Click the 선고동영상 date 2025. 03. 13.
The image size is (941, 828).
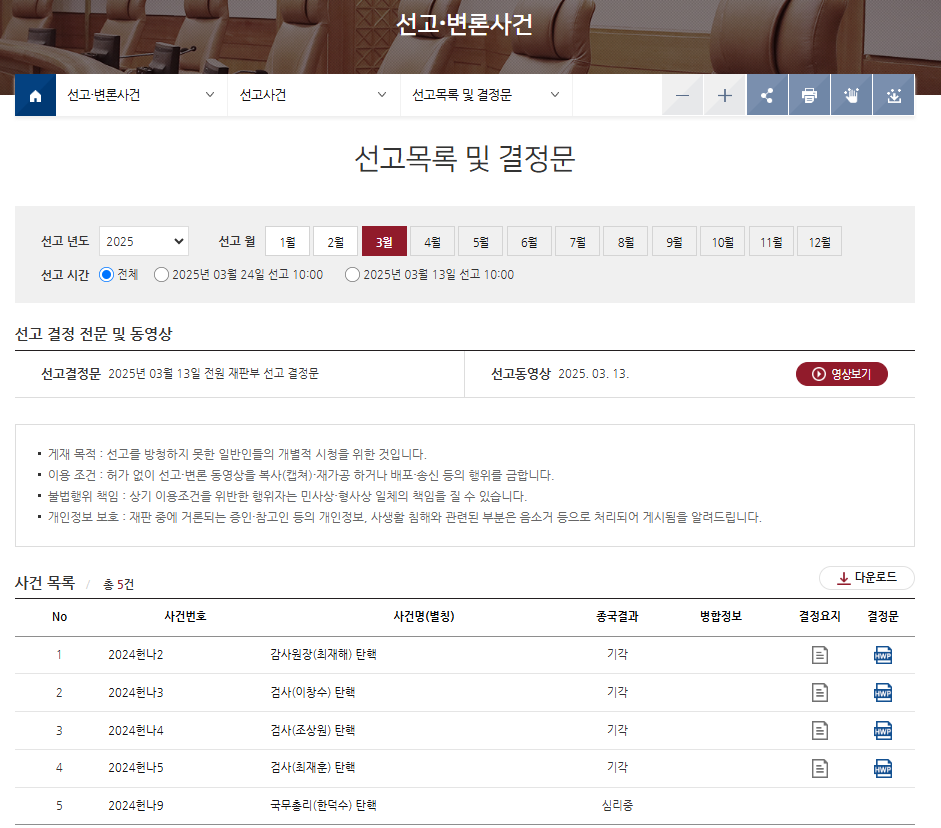[594, 374]
